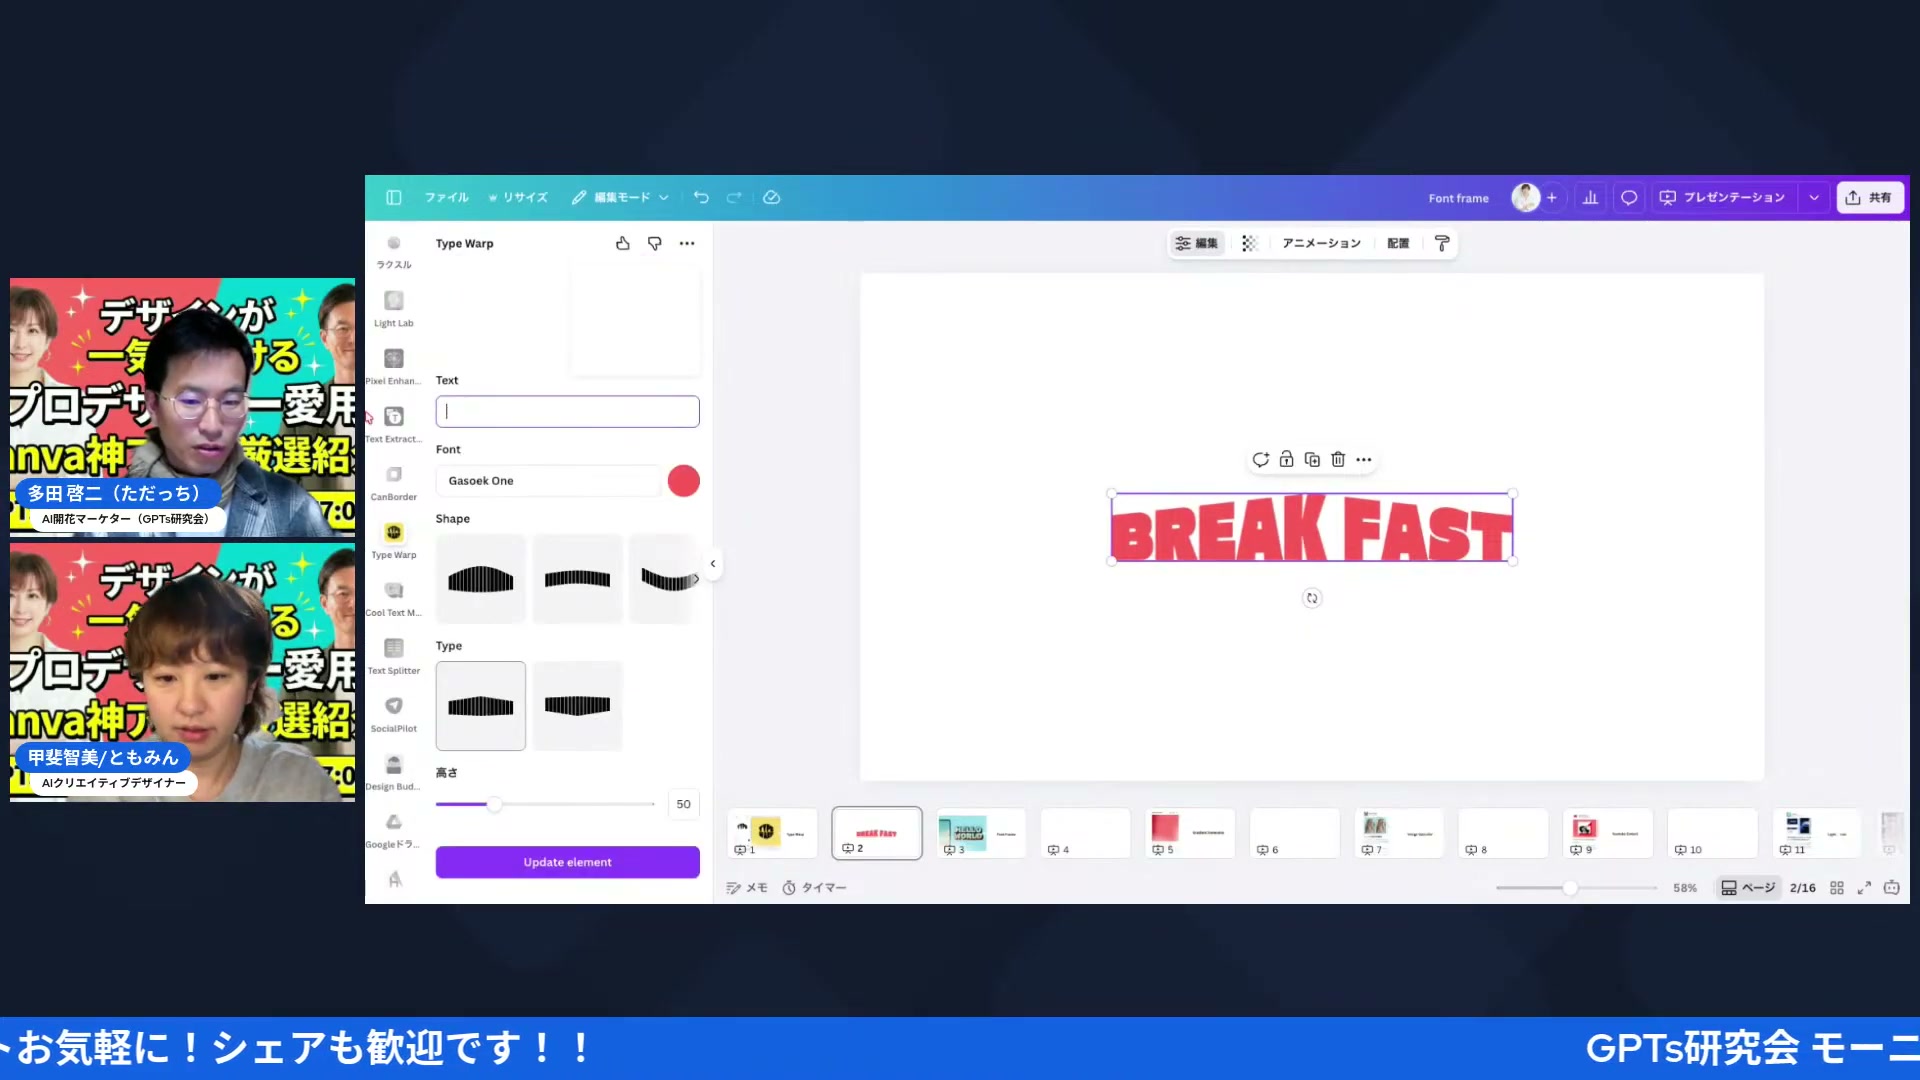
Task: Open the Pixel Enhancer sidebar app
Action: [393, 357]
